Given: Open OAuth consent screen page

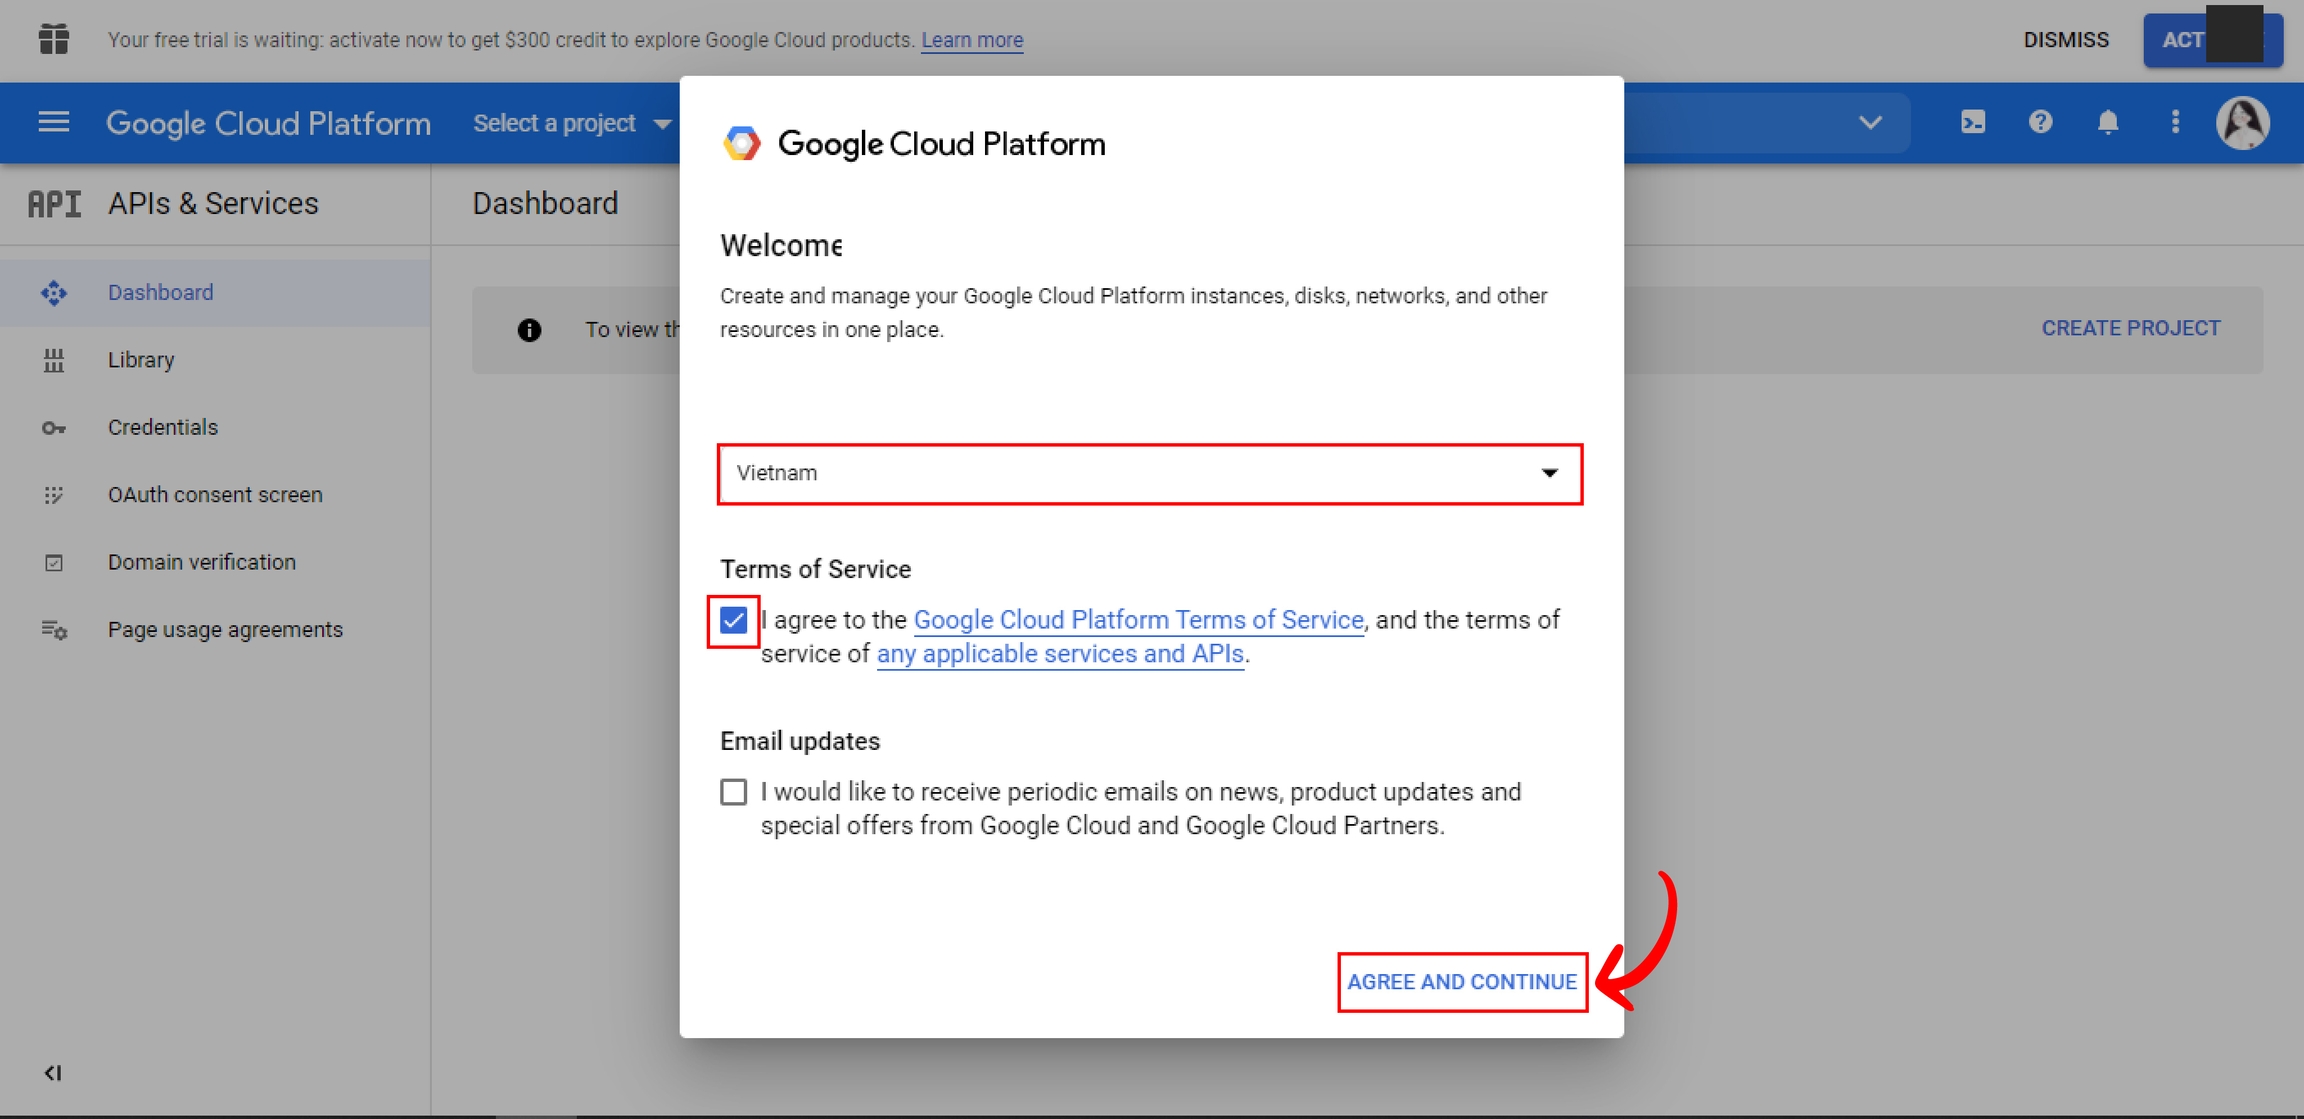Looking at the screenshot, I should tap(215, 495).
